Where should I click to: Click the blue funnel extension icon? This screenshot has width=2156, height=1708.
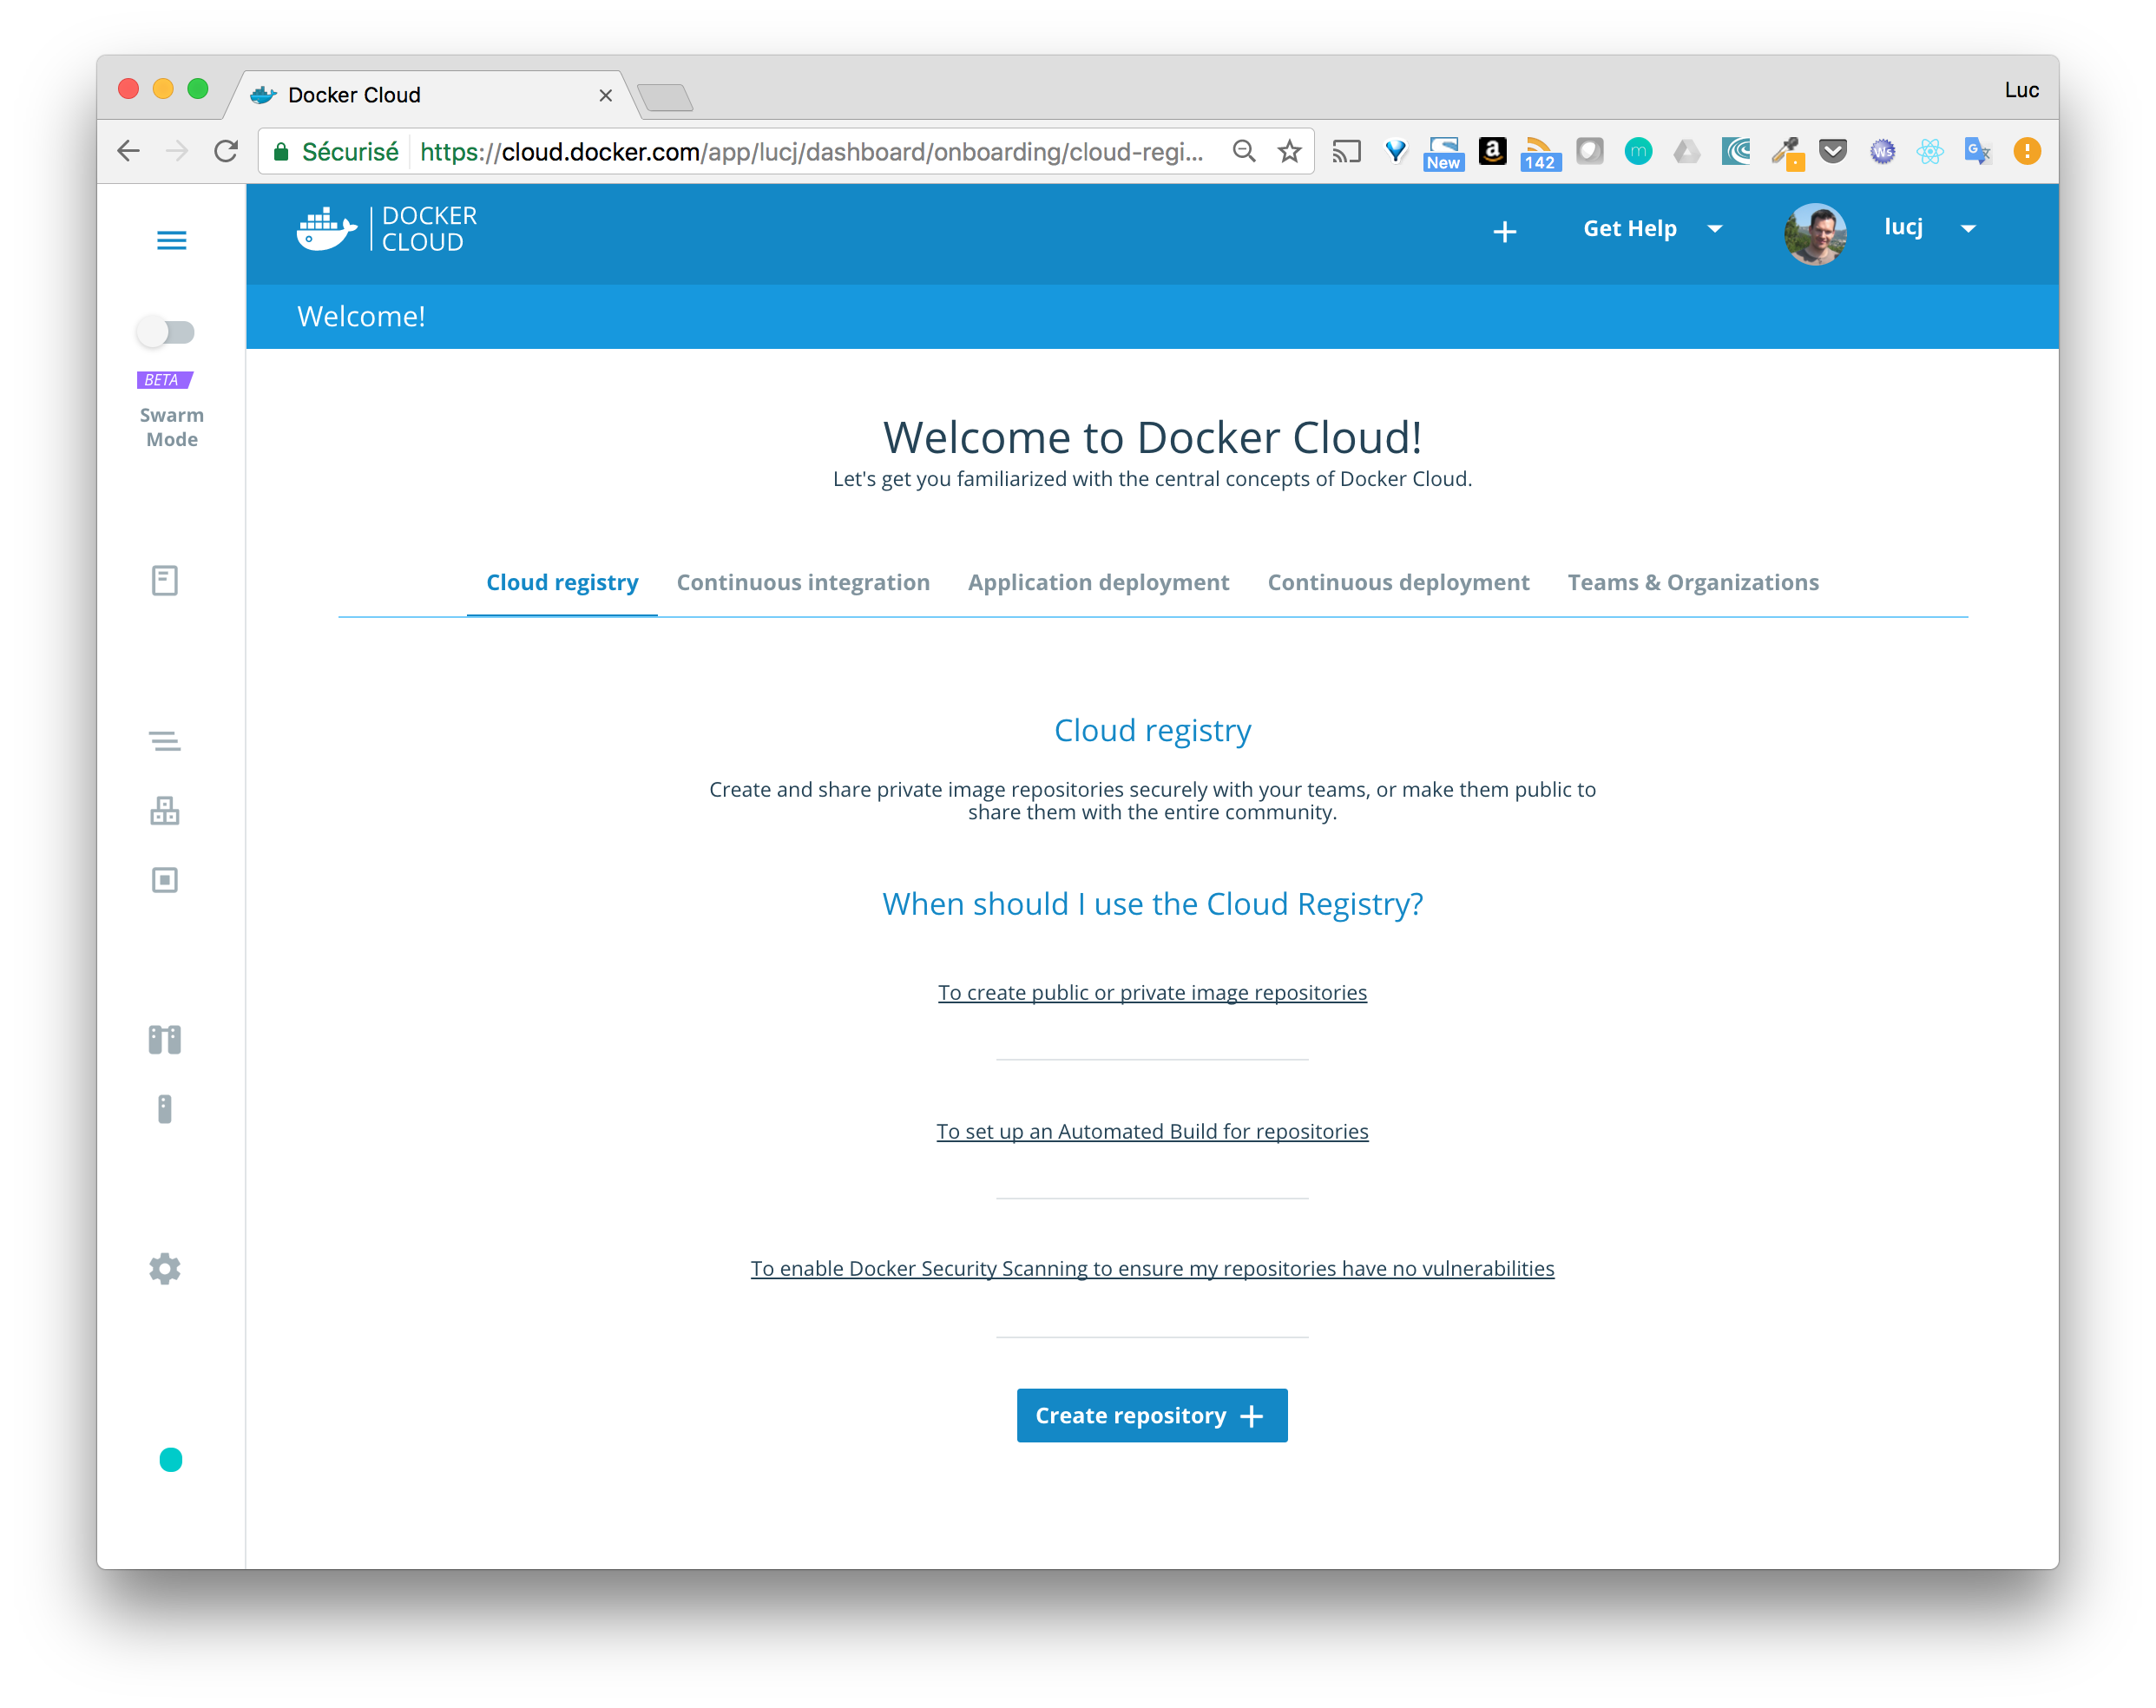(x=1395, y=152)
